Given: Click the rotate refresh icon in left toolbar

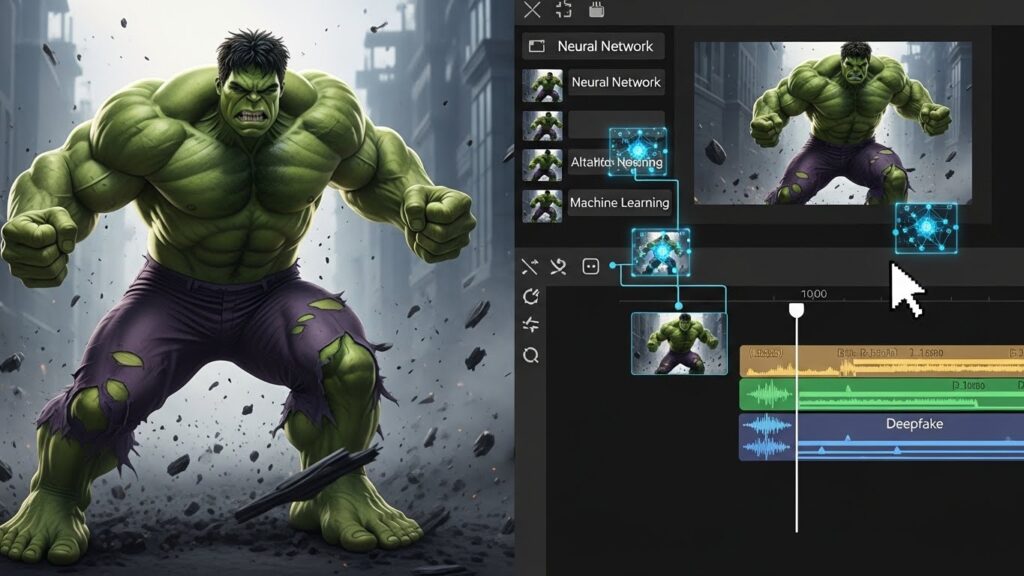Looking at the screenshot, I should tap(530, 297).
